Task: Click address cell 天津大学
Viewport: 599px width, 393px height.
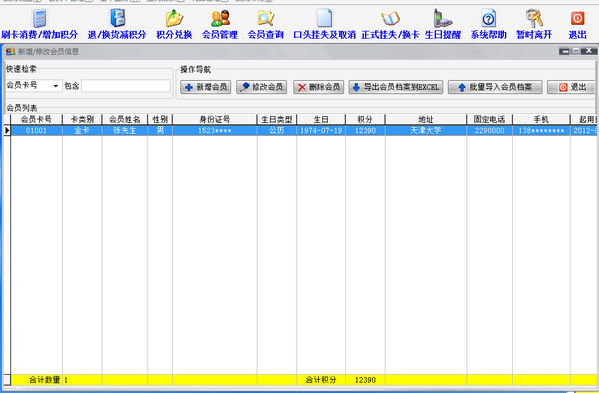Action: point(426,131)
